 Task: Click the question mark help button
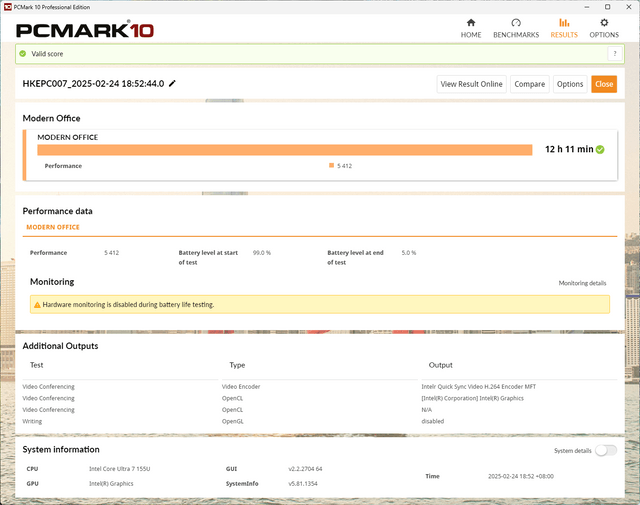pos(615,53)
